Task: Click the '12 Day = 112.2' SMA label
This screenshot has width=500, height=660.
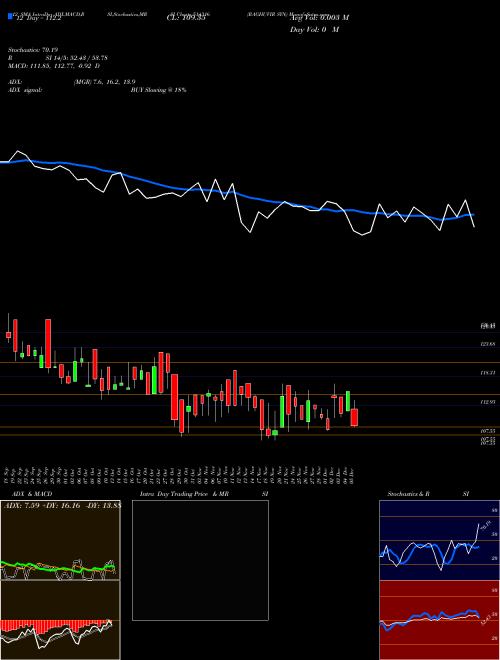Action: 37,18
